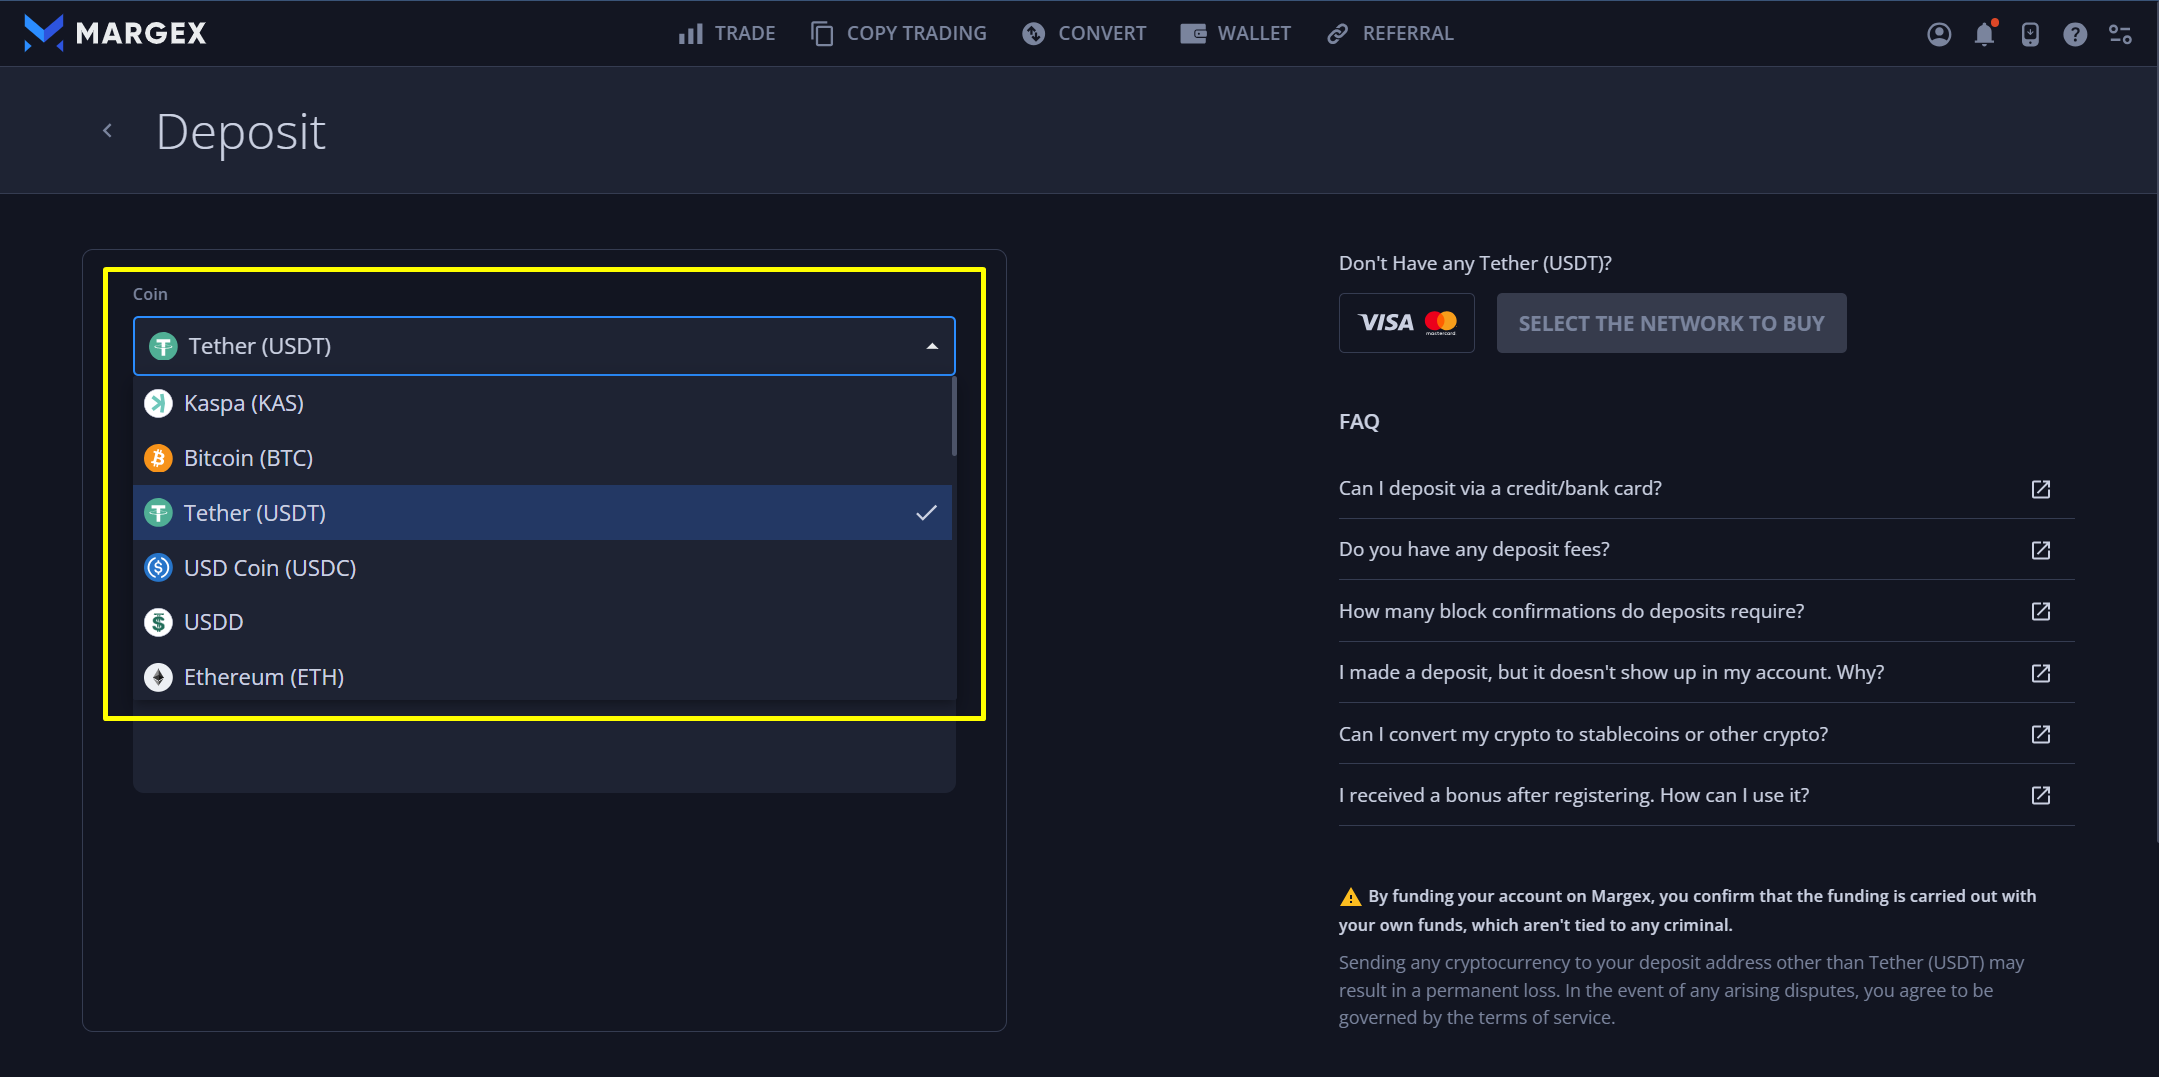The width and height of the screenshot is (2159, 1077).
Task: Open FAQ about block confirmations
Action: [1571, 611]
